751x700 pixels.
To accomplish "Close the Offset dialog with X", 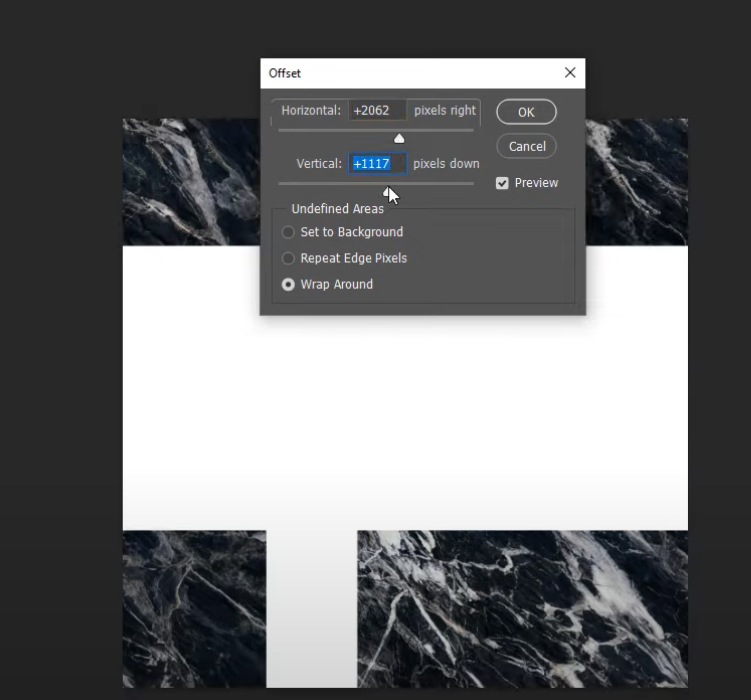I will point(570,73).
